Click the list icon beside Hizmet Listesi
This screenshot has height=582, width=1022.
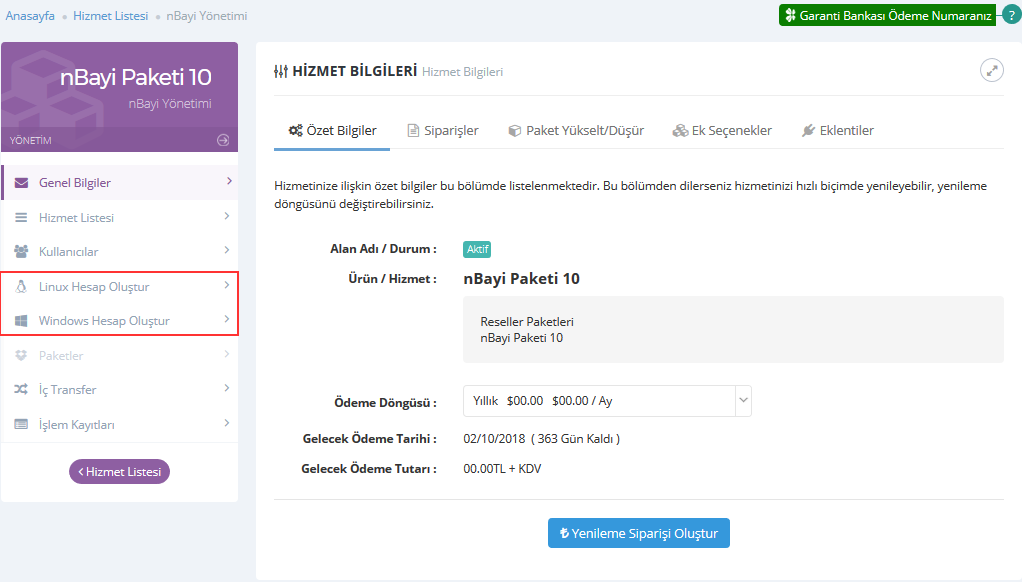tap(21, 218)
